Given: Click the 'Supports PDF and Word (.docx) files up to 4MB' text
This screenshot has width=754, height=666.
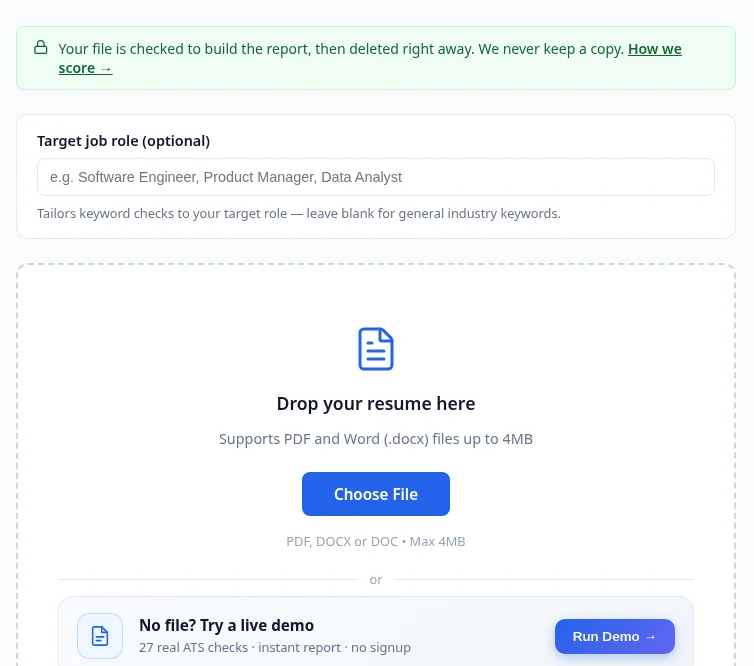Looking at the screenshot, I should click(376, 439).
